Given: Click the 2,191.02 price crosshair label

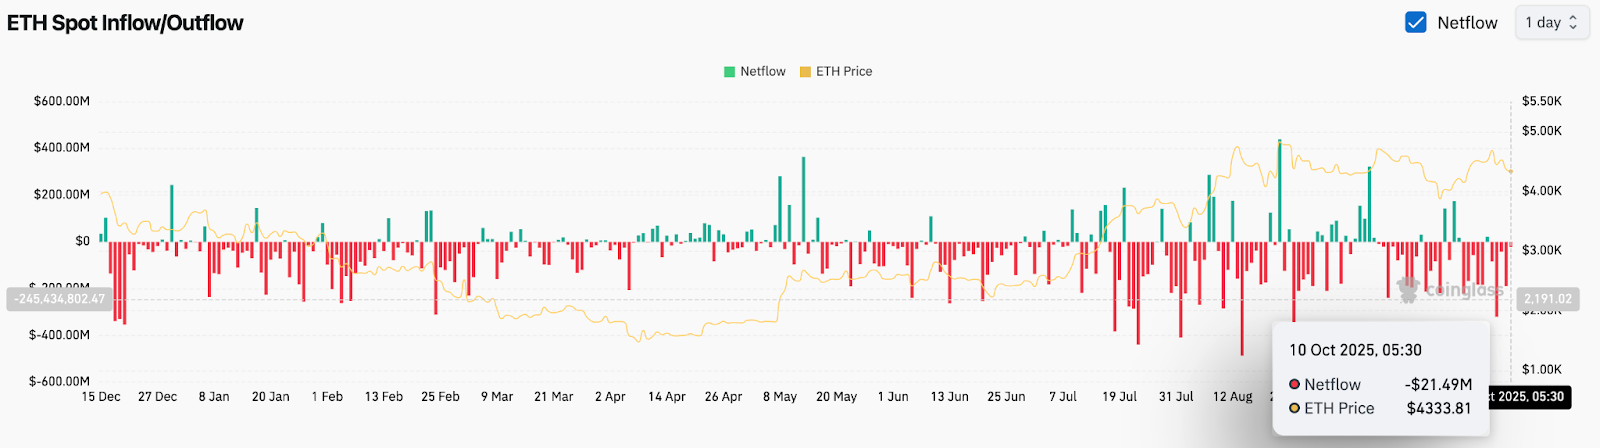Looking at the screenshot, I should 1548,299.
